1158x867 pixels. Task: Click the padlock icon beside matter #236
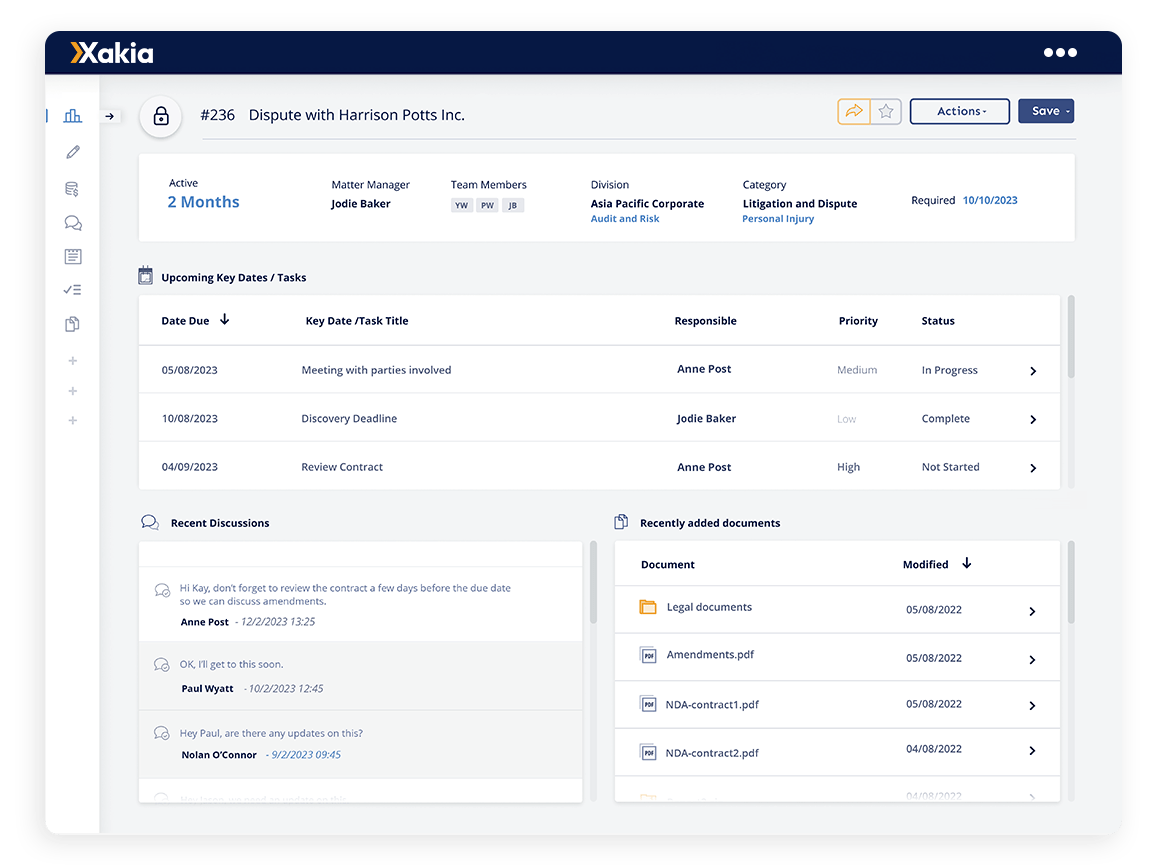(x=160, y=116)
